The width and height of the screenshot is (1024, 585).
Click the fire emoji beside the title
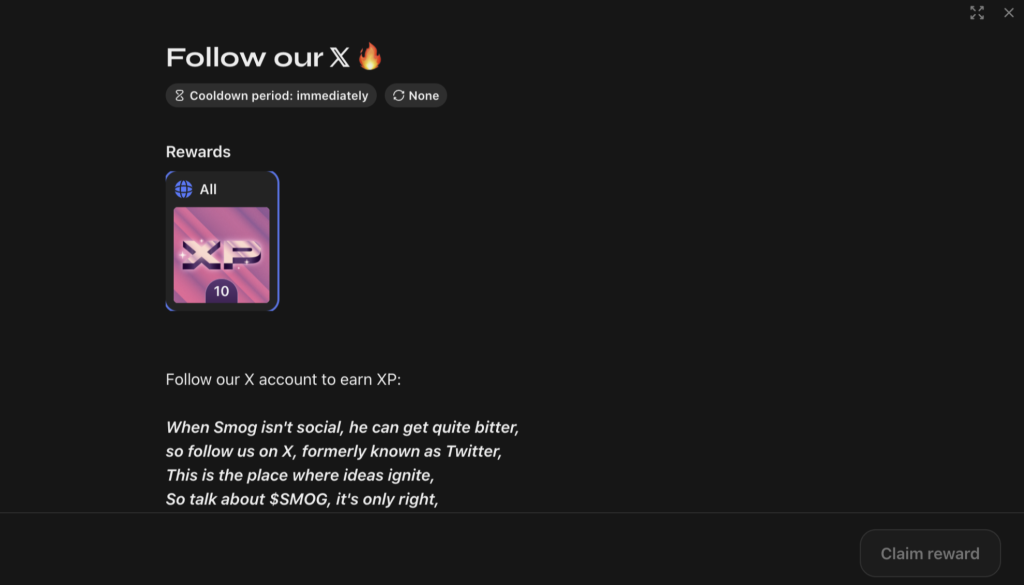coord(370,56)
